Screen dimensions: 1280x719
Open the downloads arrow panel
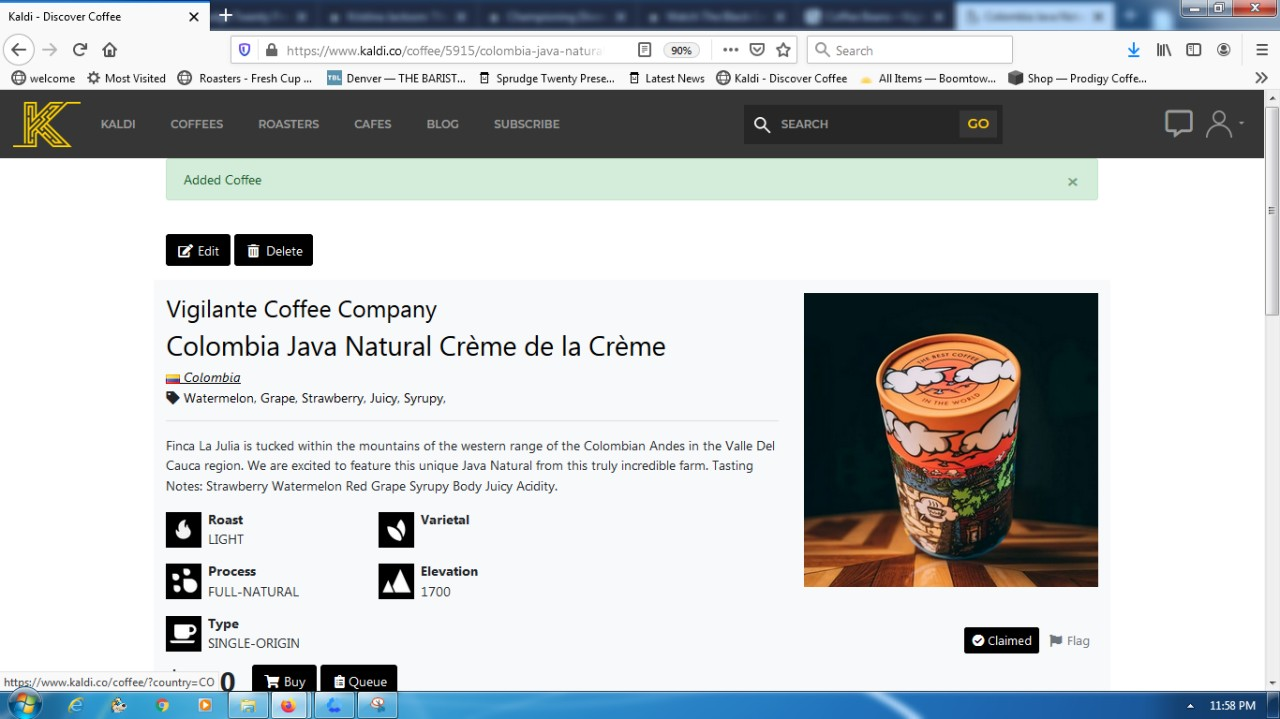(1133, 50)
